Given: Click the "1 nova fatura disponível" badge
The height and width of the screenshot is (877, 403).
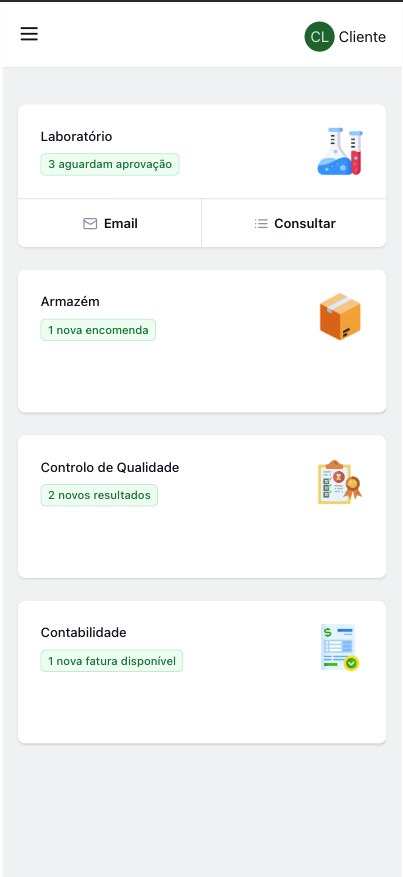Looking at the screenshot, I should pyautogui.click(x=112, y=661).
